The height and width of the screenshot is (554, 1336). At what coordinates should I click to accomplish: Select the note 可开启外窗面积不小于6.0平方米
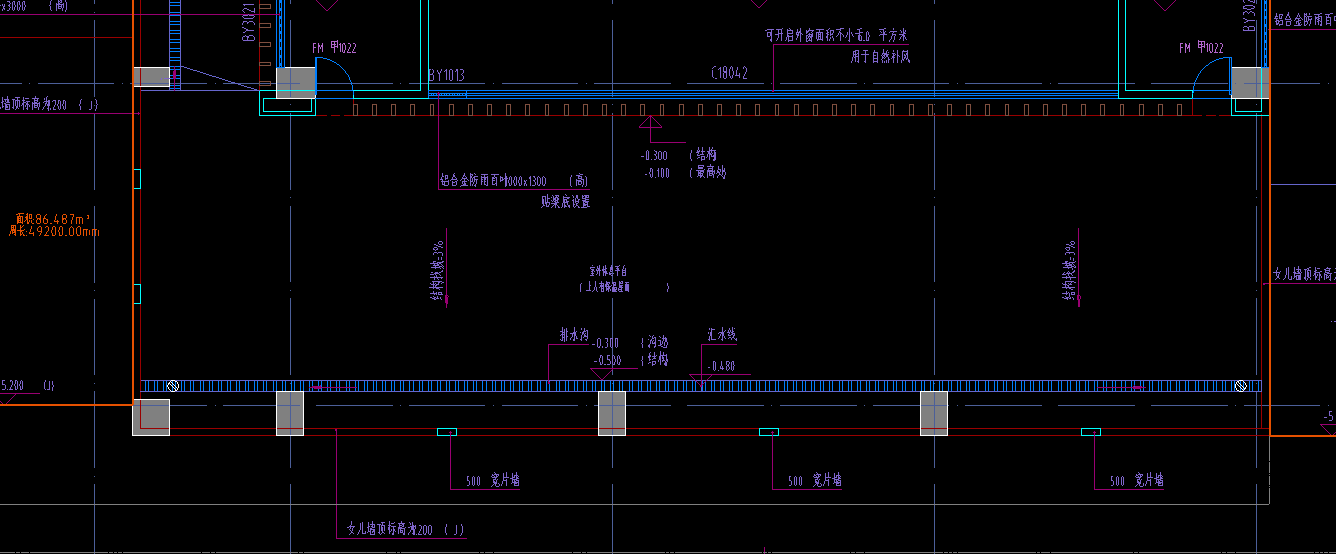pyautogui.click(x=837, y=36)
